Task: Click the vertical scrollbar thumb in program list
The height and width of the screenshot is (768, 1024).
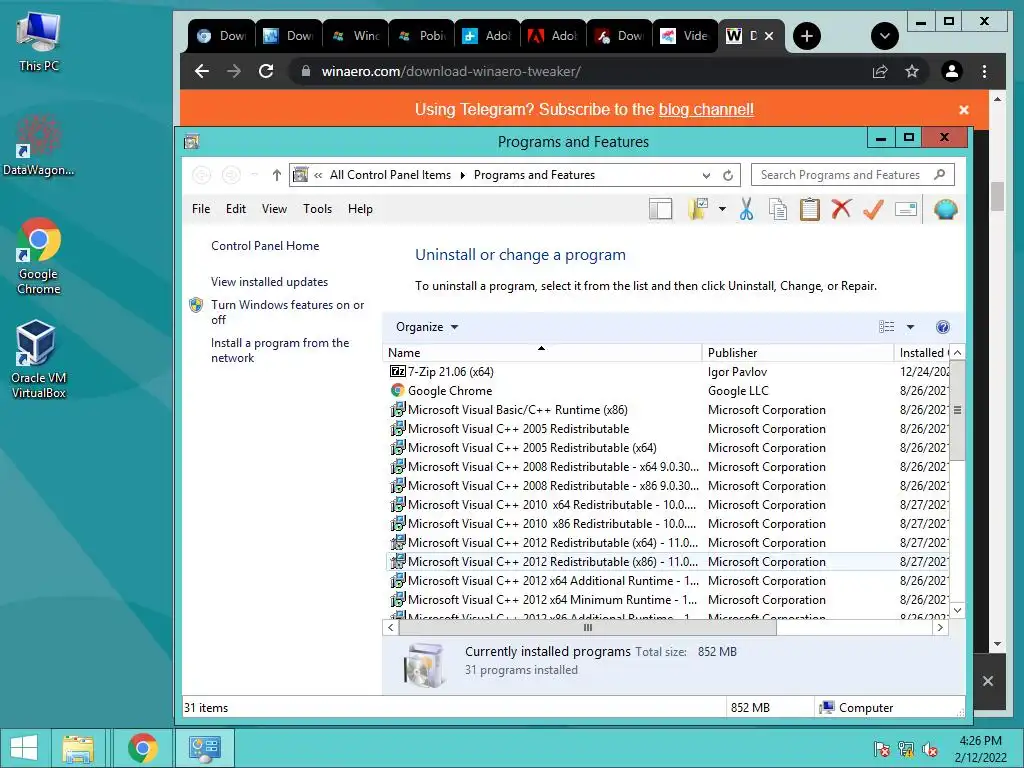Action: (x=957, y=410)
